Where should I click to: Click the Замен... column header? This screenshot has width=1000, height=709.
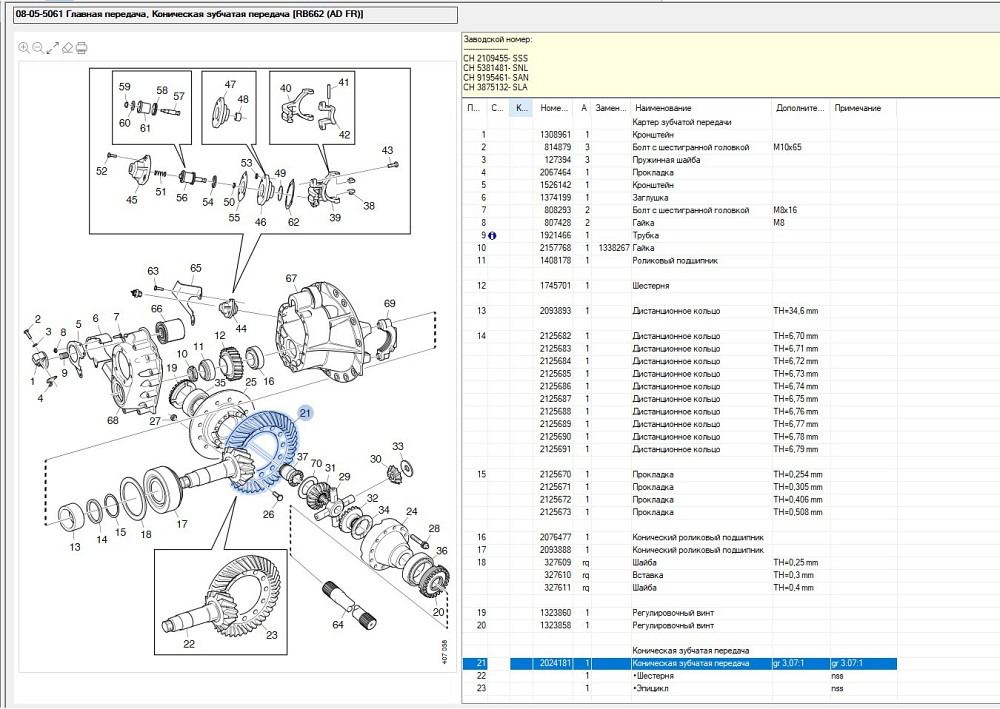pyautogui.click(x=610, y=108)
